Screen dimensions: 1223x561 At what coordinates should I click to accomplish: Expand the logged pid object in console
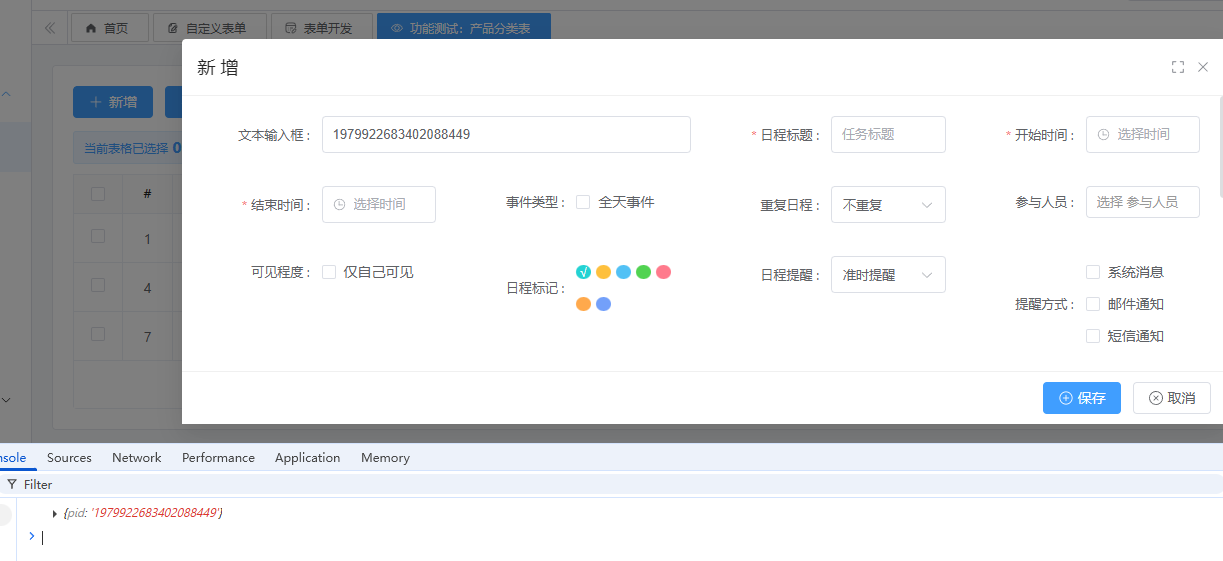pyautogui.click(x=55, y=513)
